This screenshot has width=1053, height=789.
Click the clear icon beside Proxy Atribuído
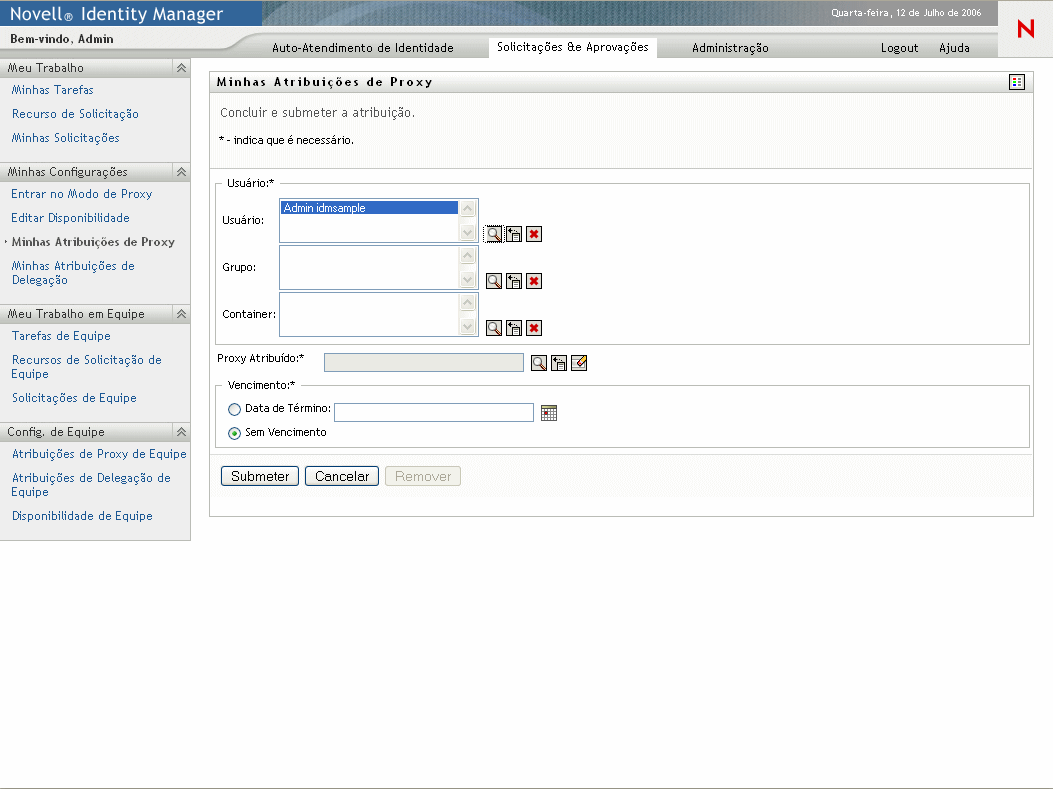click(579, 363)
